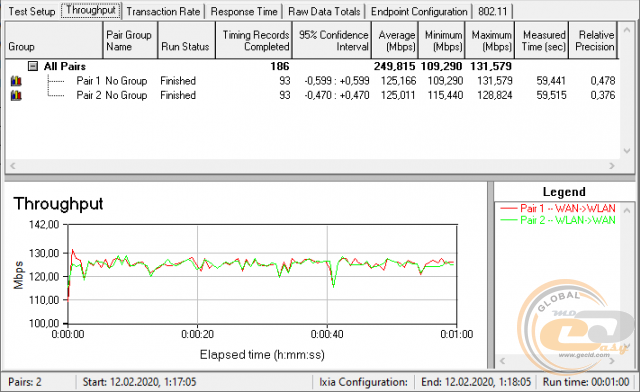Click results table scroll left arrow

pyautogui.click(x=13, y=166)
